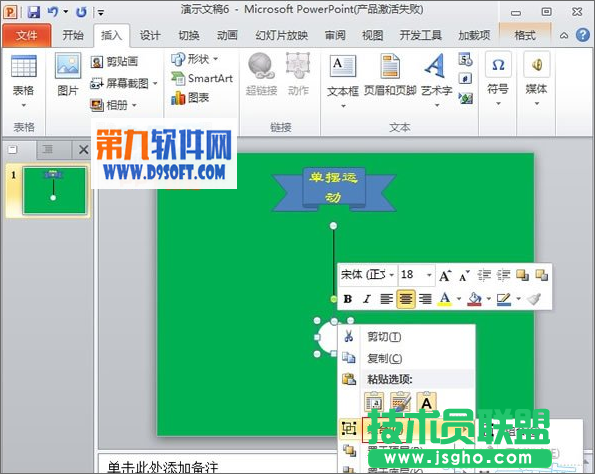Switch to the 幻灯片放映 tab
This screenshot has height=474, width=595.
click(281, 35)
